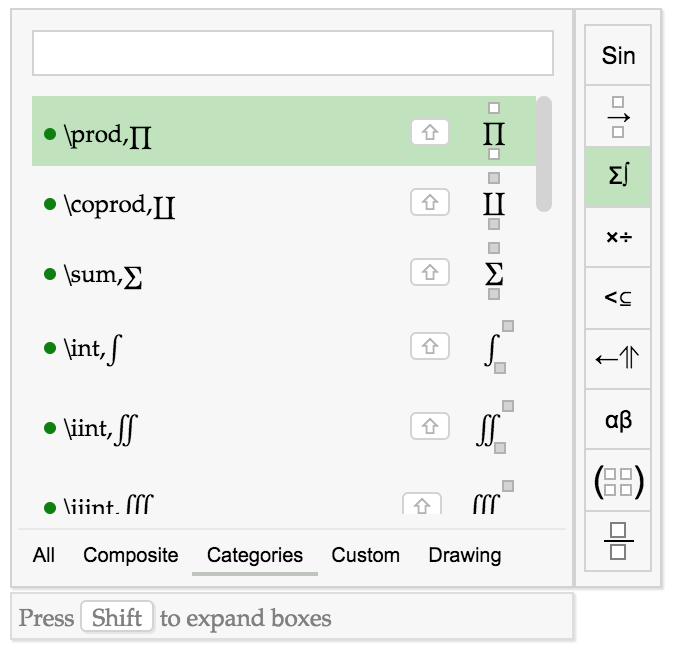Expand the \iint row using shift arrow

430,426
